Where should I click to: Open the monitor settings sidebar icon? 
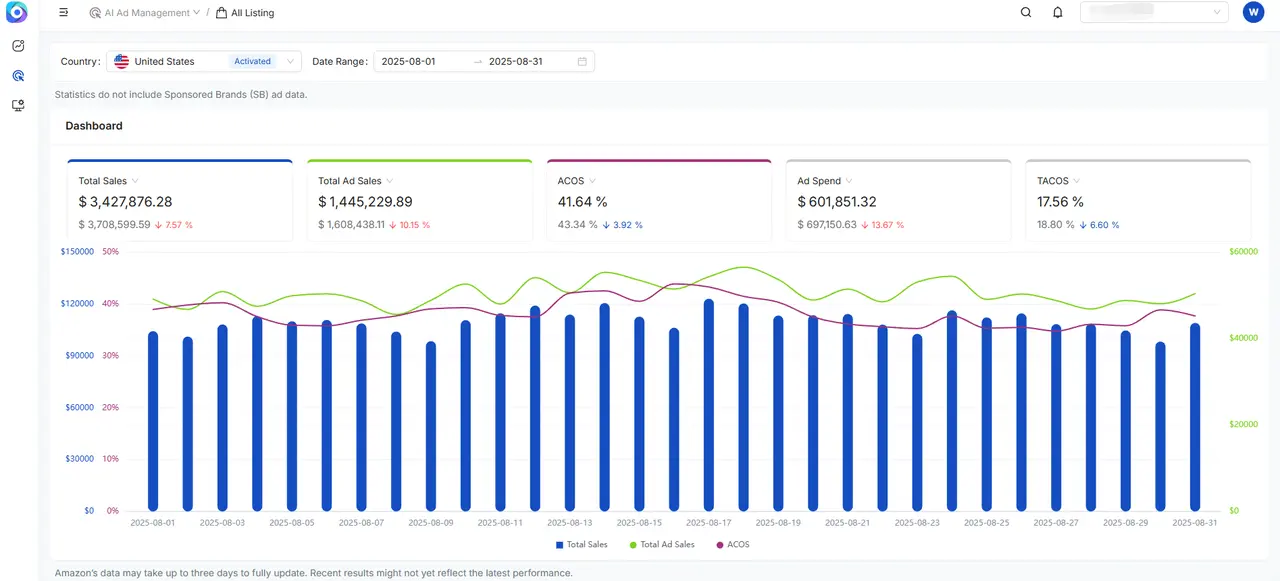pos(18,105)
